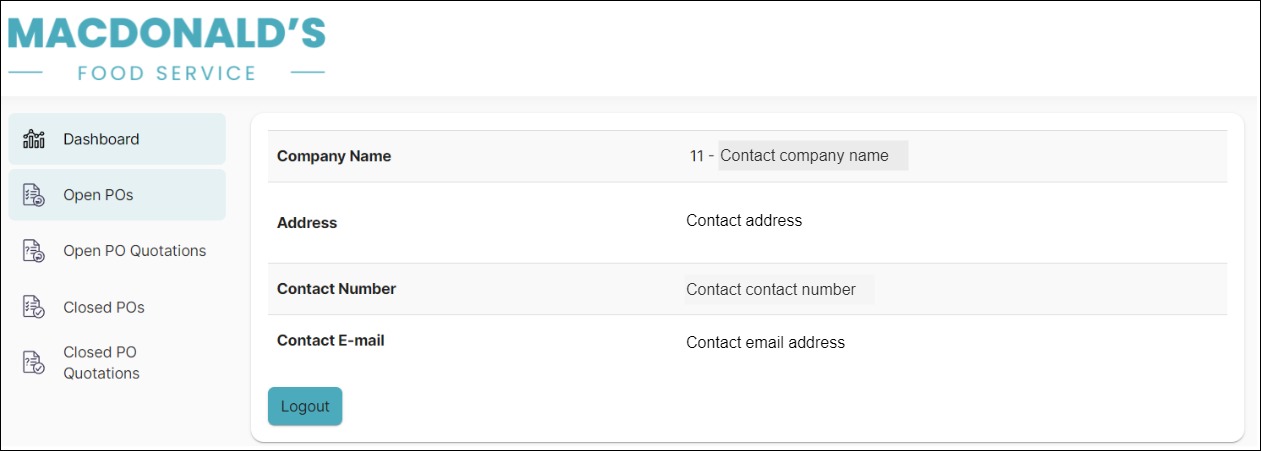
Task: Click the Contact E-mail label
Action: 331,340
